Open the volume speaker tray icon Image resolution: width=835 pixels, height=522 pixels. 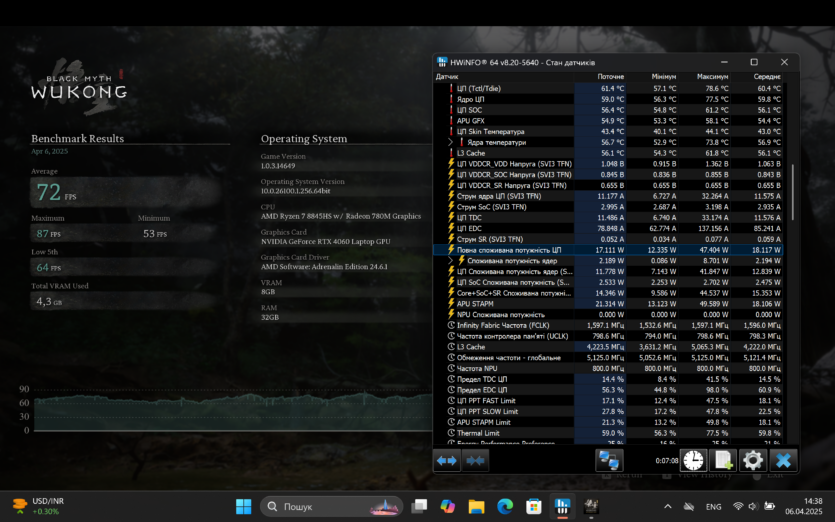click(x=753, y=507)
